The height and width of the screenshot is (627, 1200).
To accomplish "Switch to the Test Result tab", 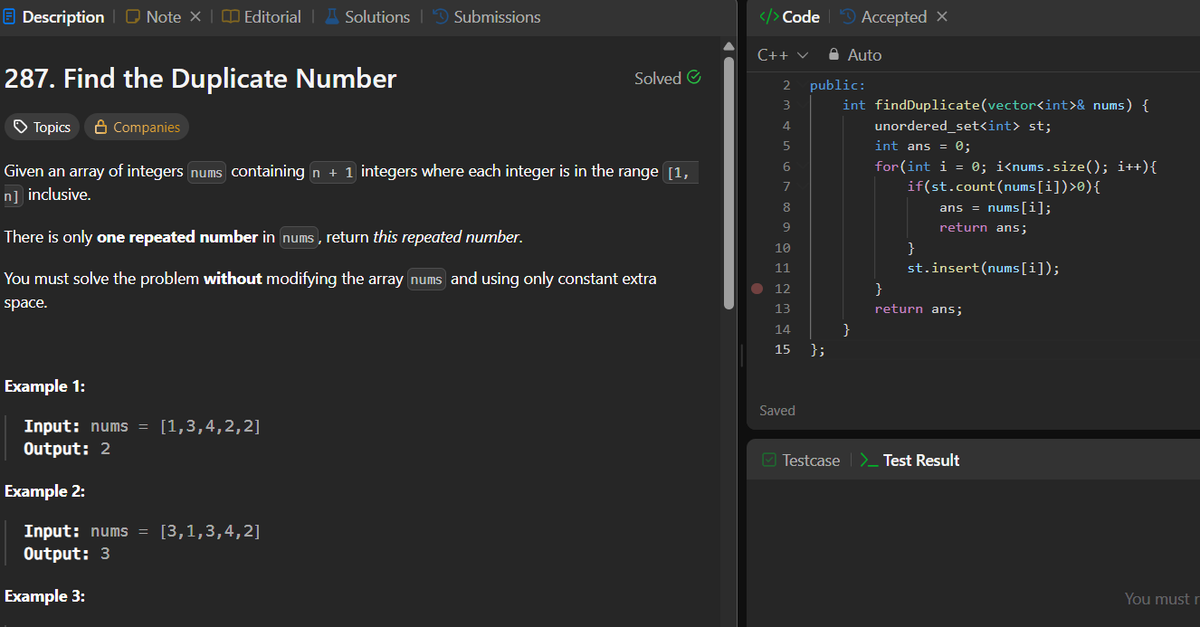I will pyautogui.click(x=910, y=460).
